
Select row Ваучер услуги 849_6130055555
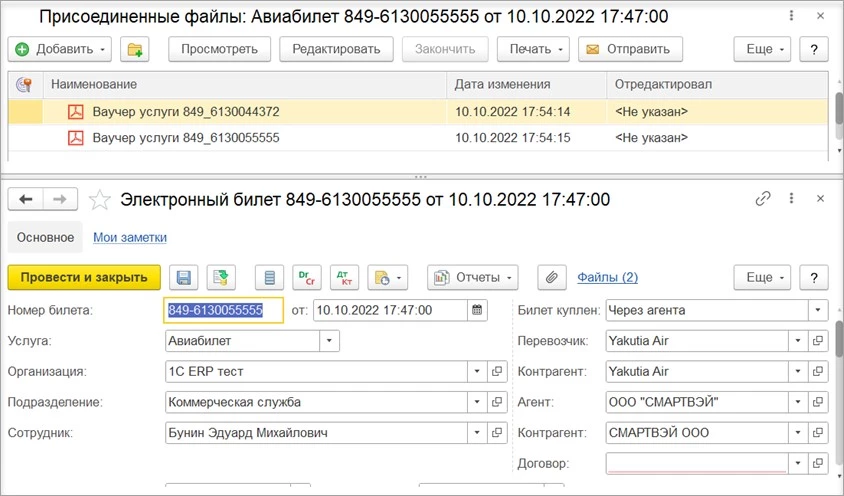point(418,138)
